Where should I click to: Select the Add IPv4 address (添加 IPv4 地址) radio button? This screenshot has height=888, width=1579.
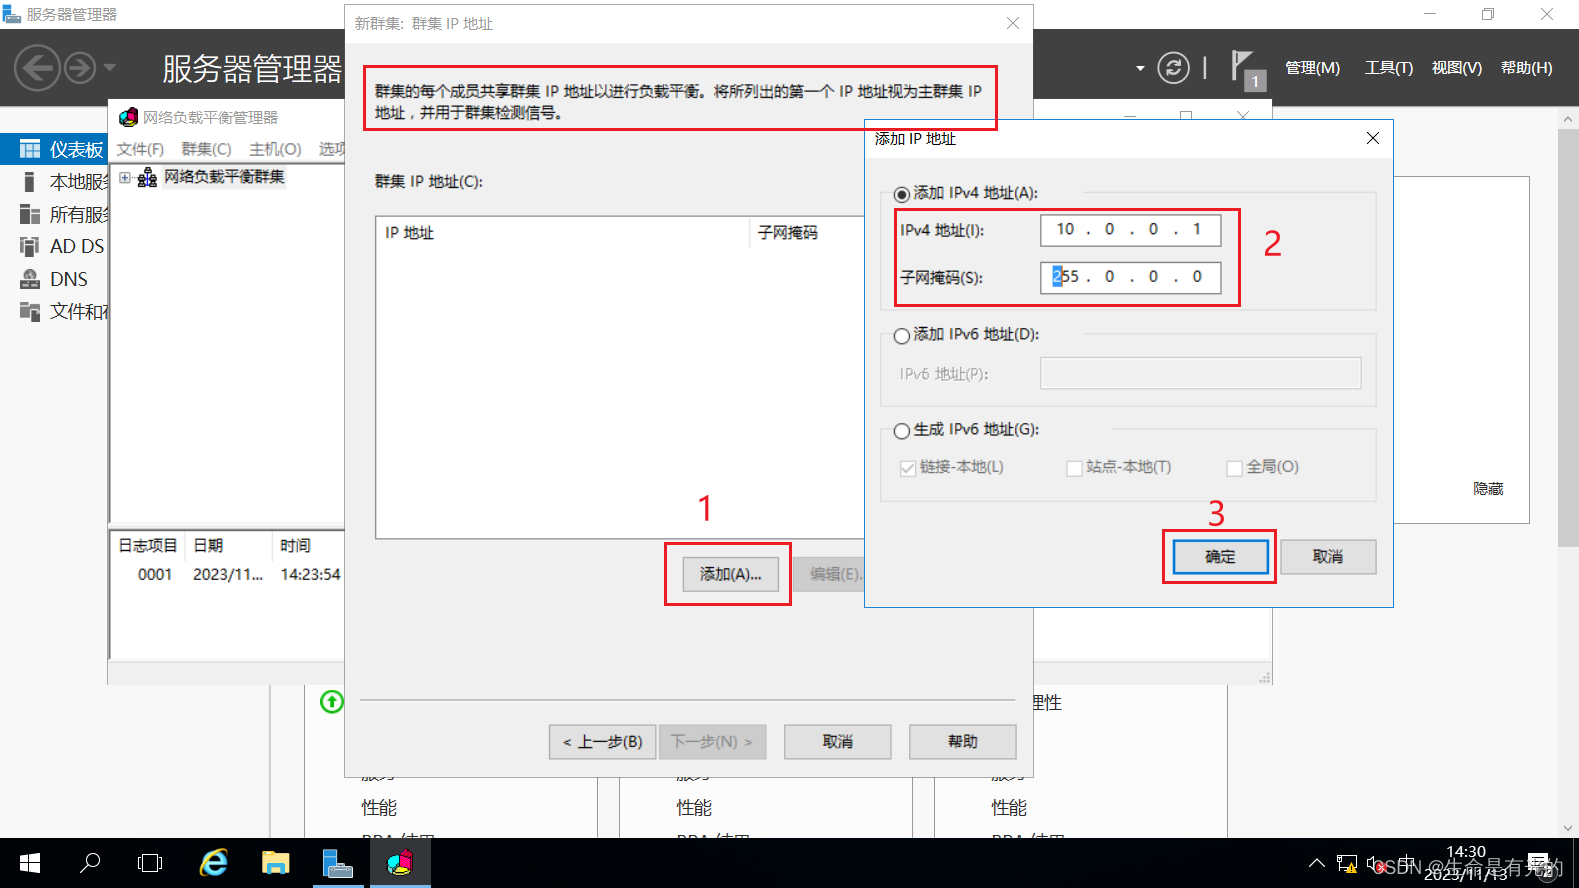pos(902,194)
